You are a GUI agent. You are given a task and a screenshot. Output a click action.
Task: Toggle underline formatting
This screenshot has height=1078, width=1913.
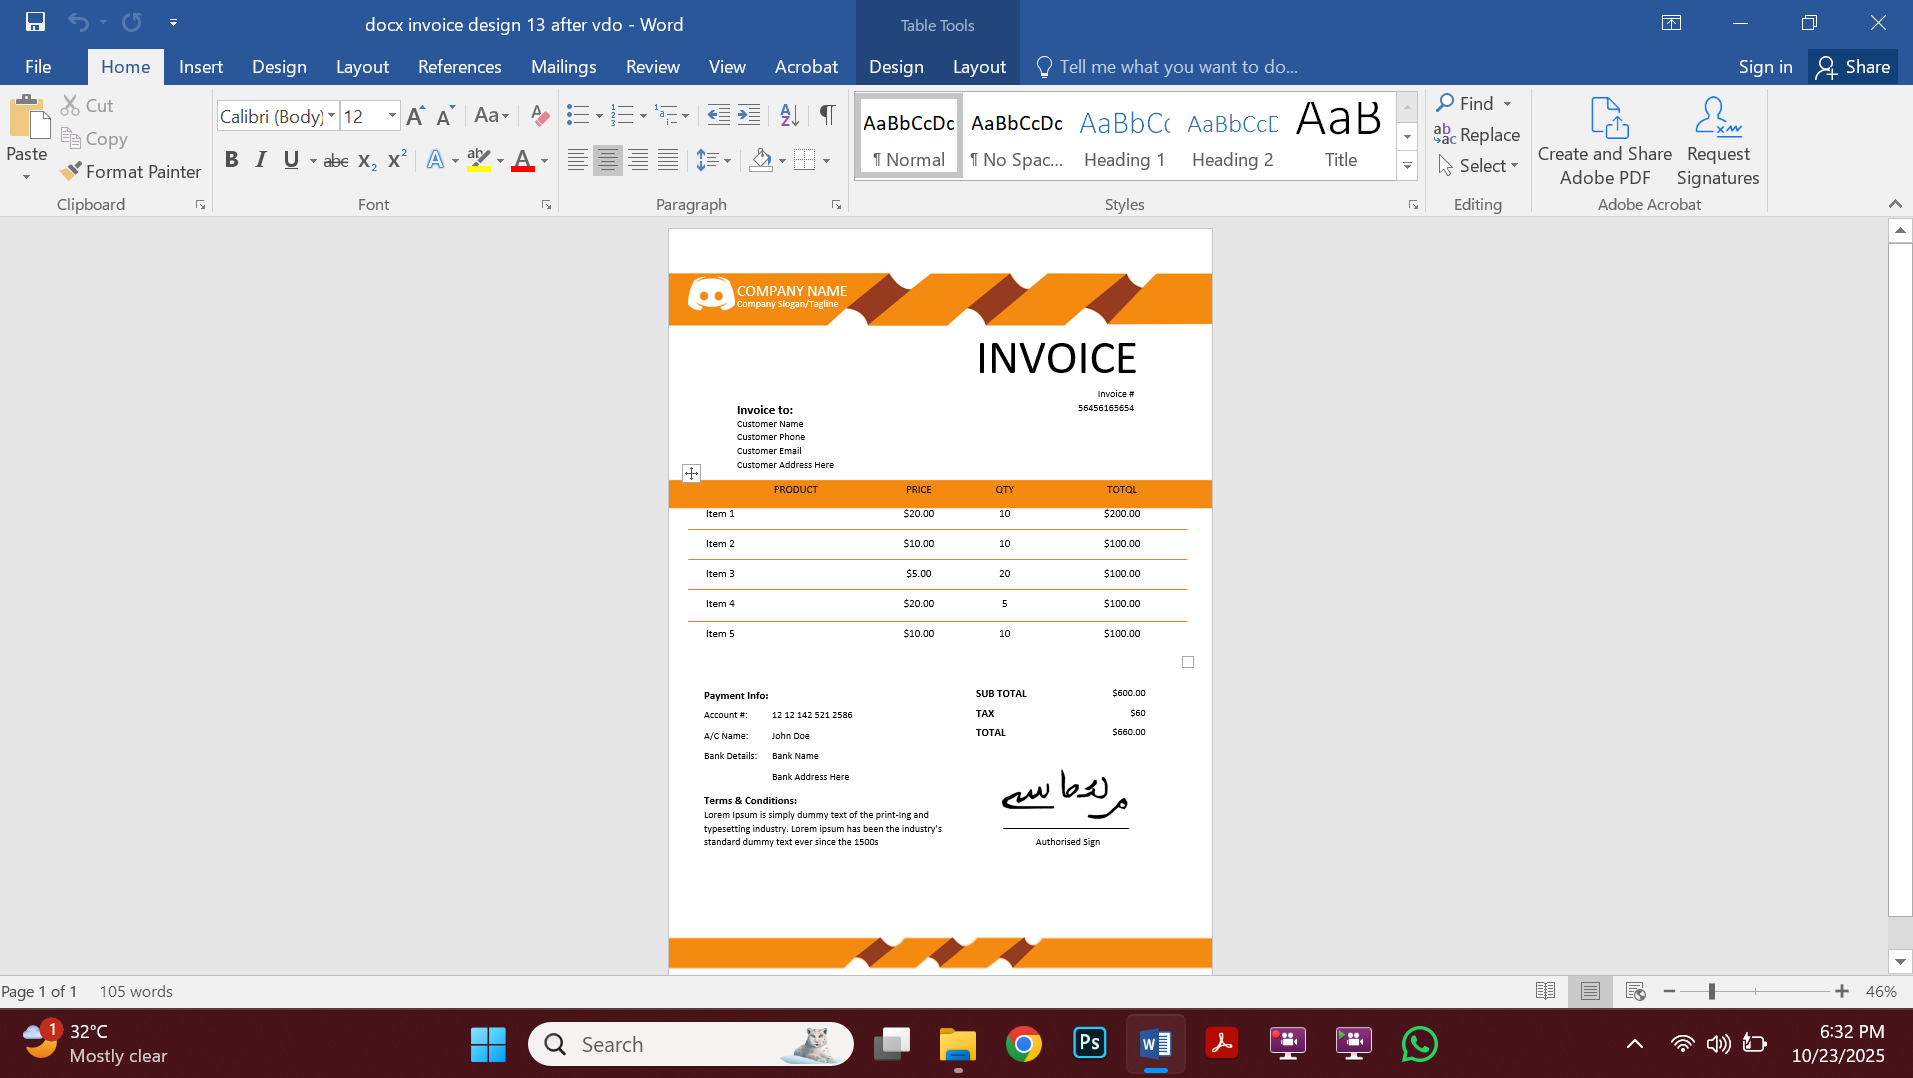click(289, 159)
